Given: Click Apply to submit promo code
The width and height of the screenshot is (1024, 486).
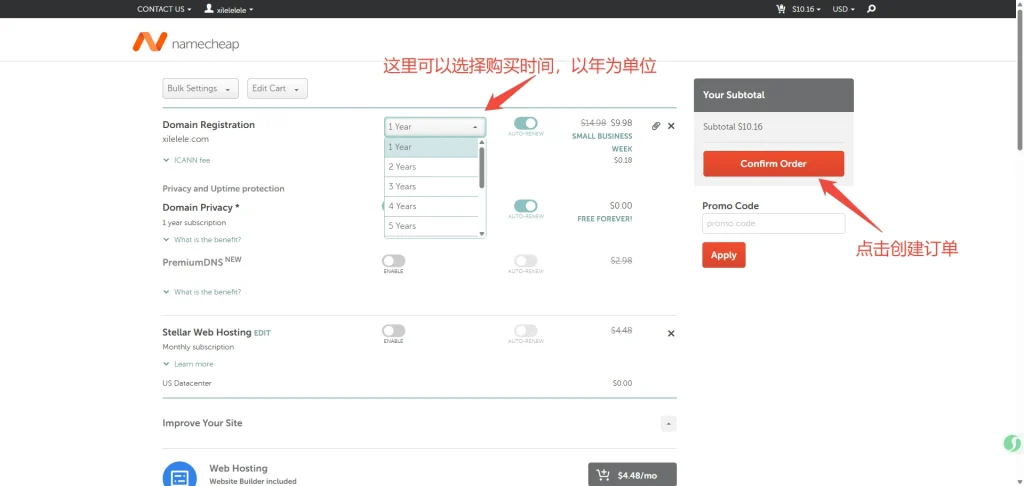Looking at the screenshot, I should 724,255.
